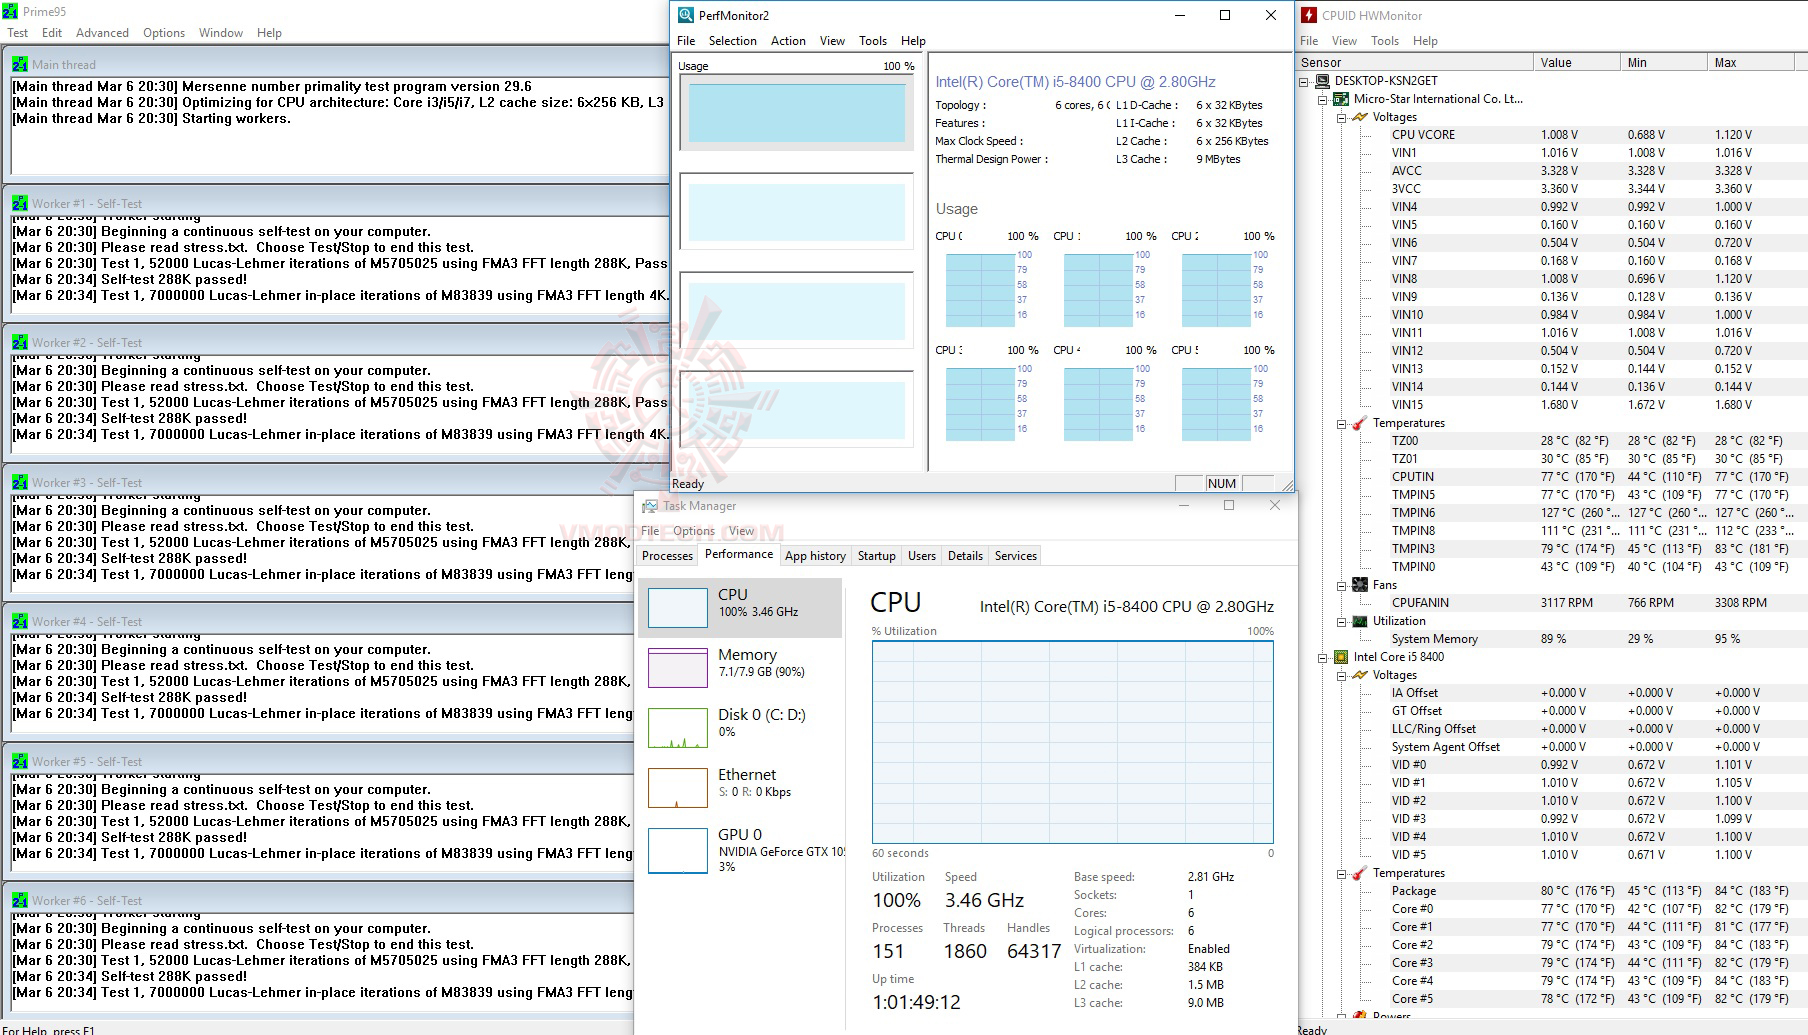The image size is (1808, 1035).
Task: Open the Action menu in PerfMonitor2
Action: [x=788, y=41]
